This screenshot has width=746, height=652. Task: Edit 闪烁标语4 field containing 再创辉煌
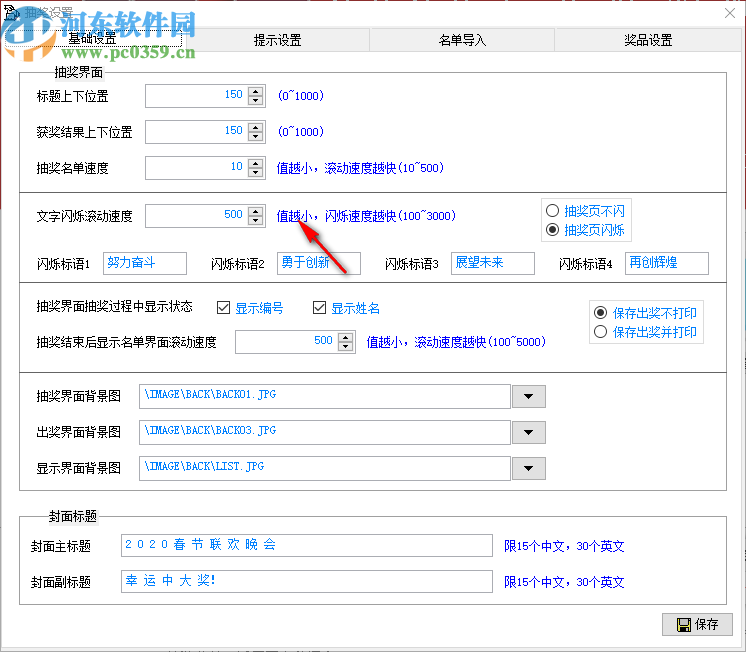[x=667, y=263]
